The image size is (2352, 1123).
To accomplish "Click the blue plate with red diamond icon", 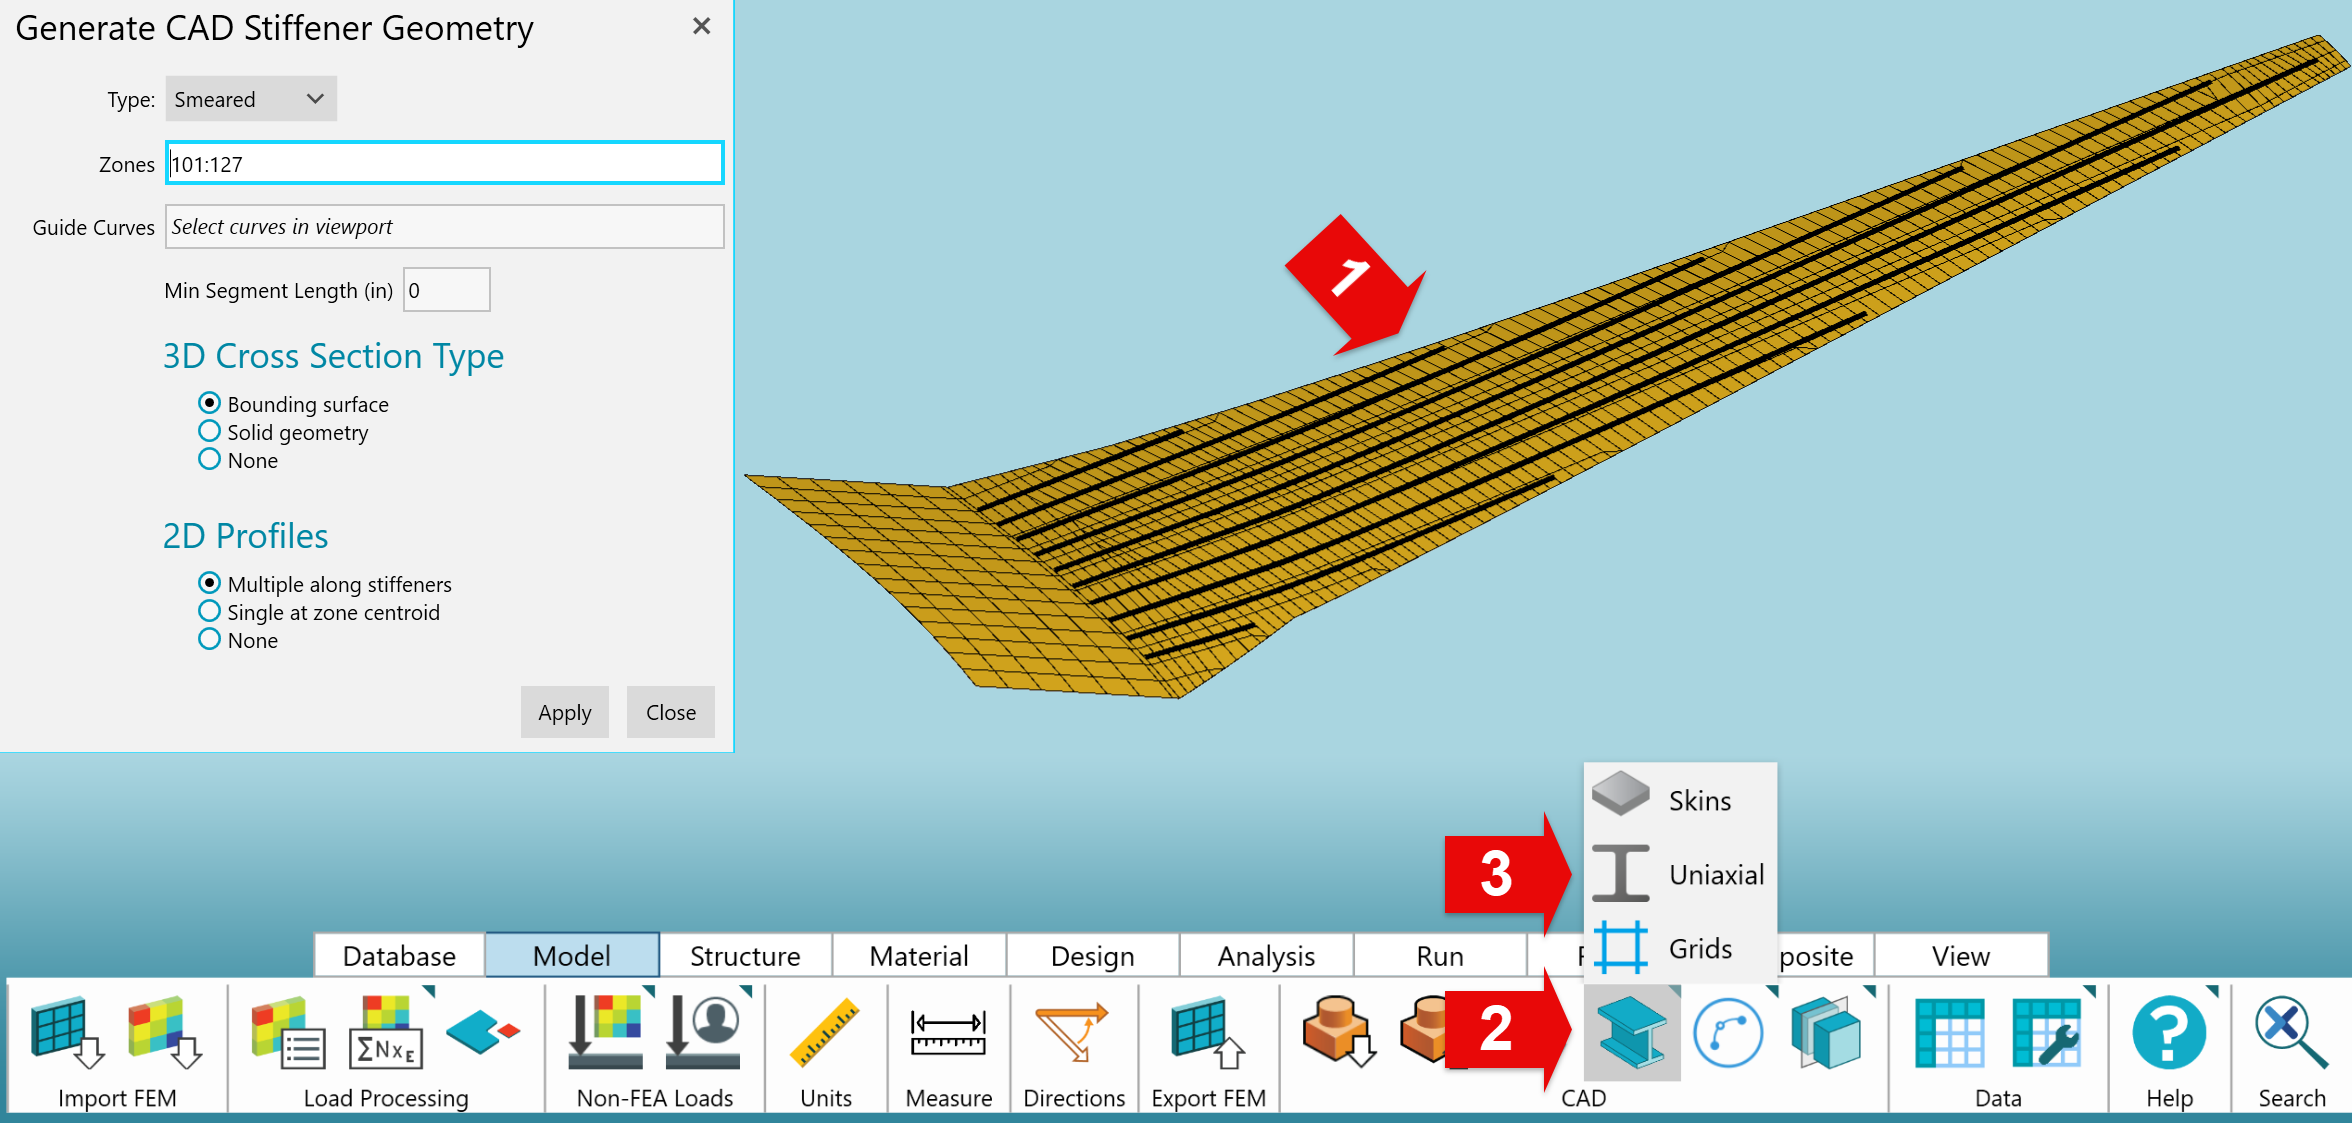I will (483, 1033).
